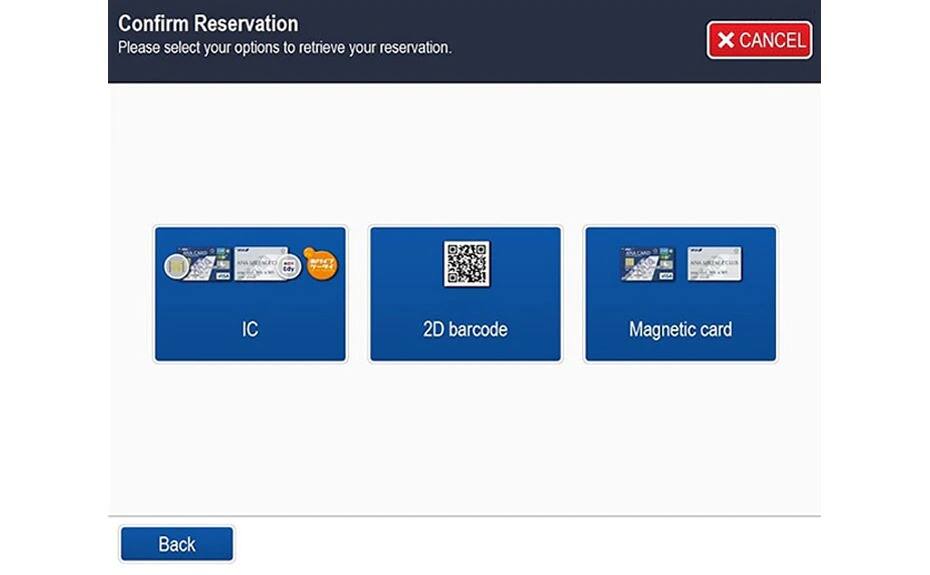Tap the Edy logo on IC tile
The width and height of the screenshot is (930, 575).
pos(290,266)
